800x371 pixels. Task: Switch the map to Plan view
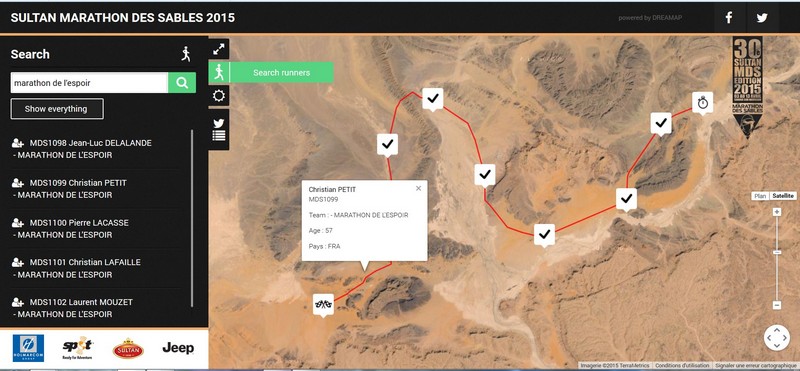tap(760, 196)
